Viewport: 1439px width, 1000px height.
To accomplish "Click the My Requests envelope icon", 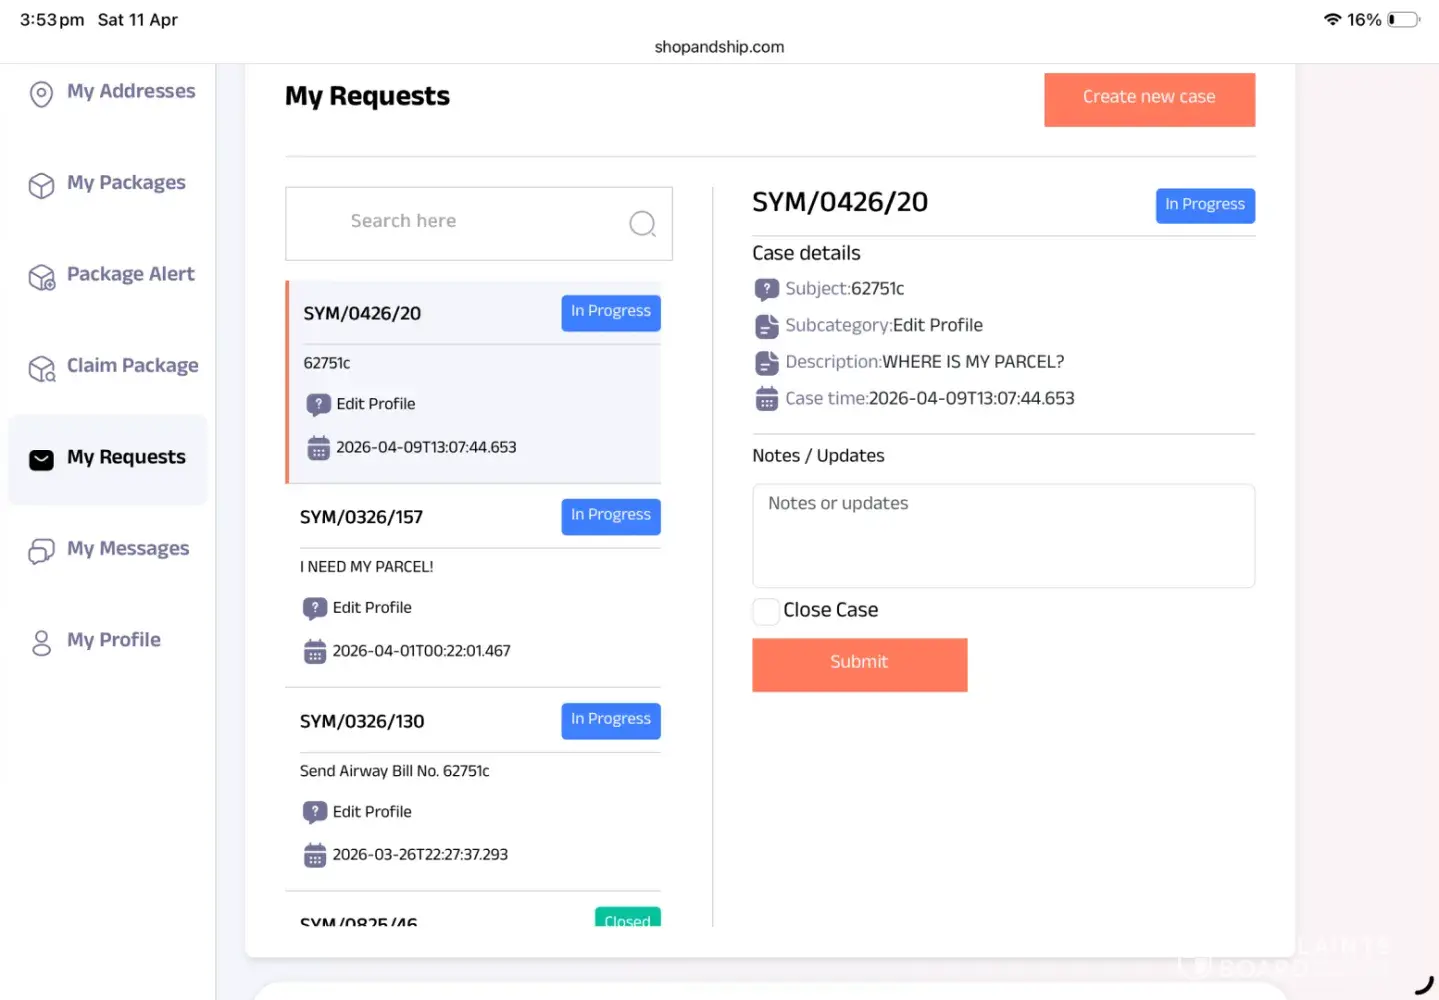I will tap(41, 460).
